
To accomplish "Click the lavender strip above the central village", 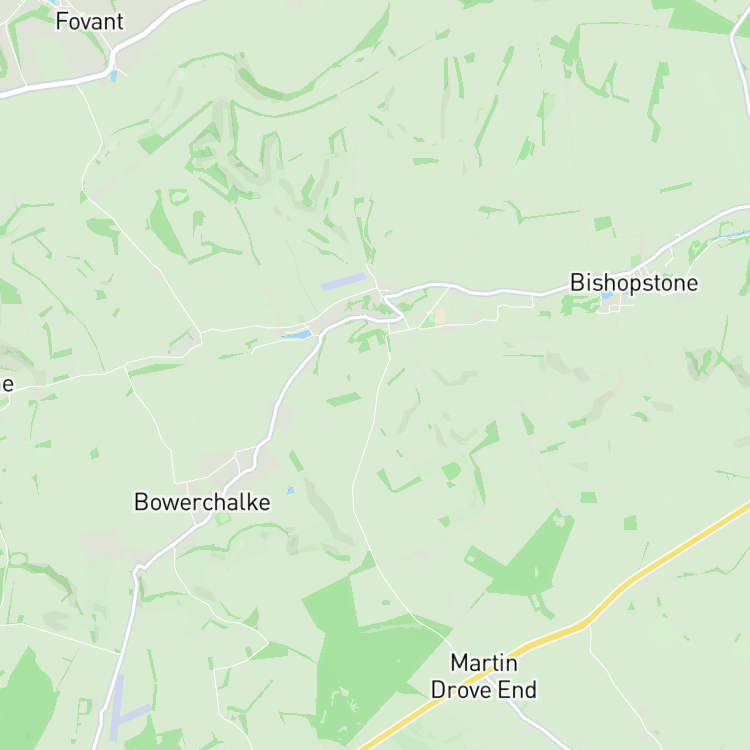I will [343, 282].
